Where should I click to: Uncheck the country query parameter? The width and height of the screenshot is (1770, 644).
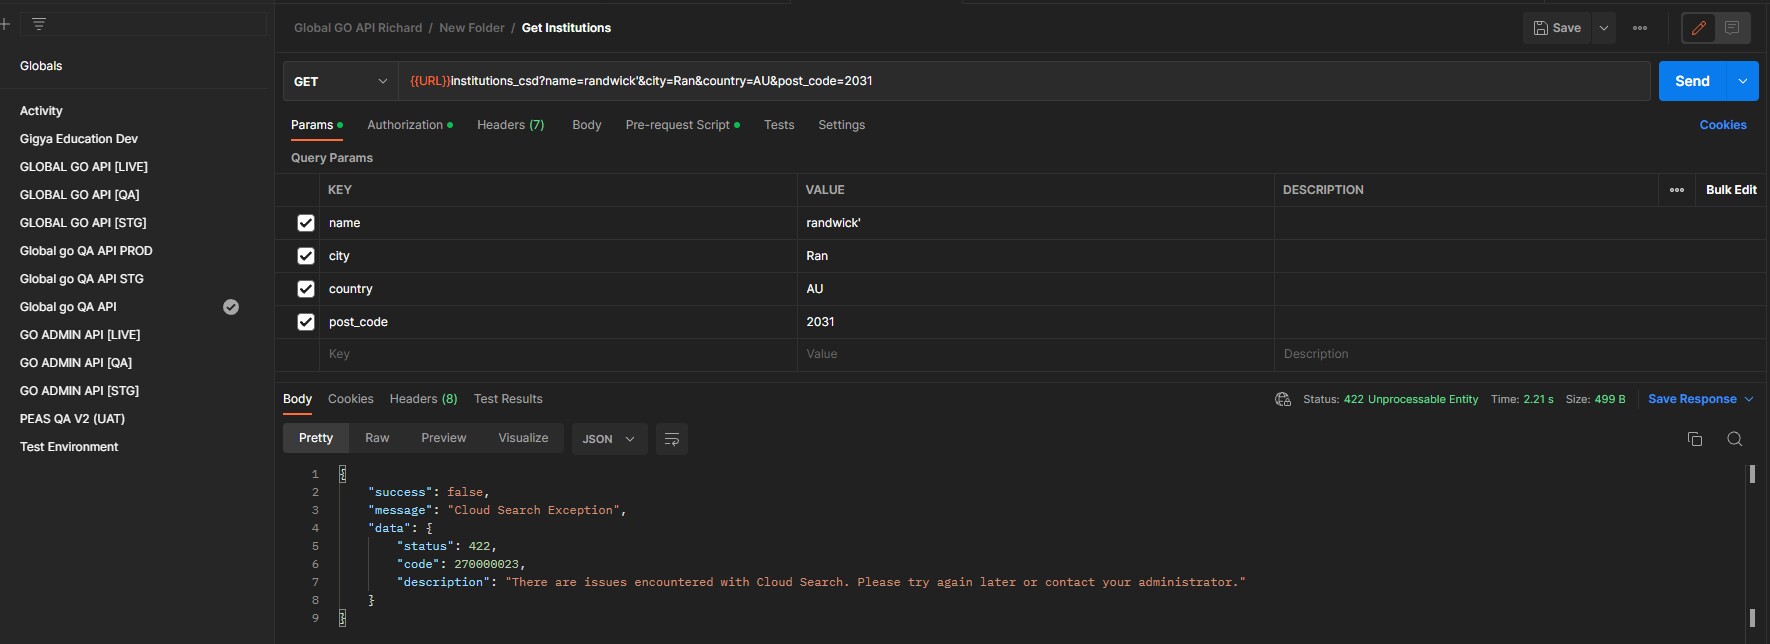(306, 289)
